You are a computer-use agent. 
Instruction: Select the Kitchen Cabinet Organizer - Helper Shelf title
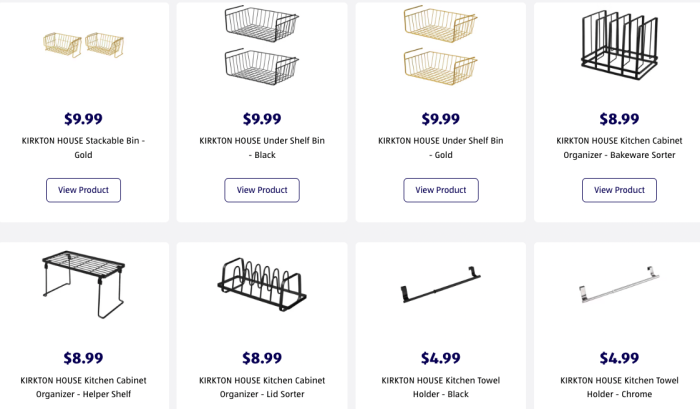(x=83, y=387)
